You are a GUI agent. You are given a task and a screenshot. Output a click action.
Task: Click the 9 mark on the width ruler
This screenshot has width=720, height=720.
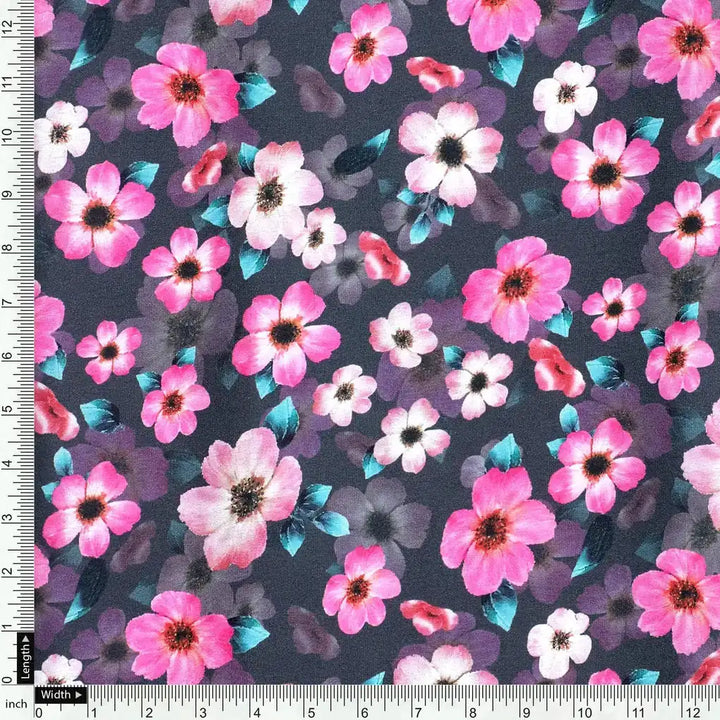tap(528, 711)
